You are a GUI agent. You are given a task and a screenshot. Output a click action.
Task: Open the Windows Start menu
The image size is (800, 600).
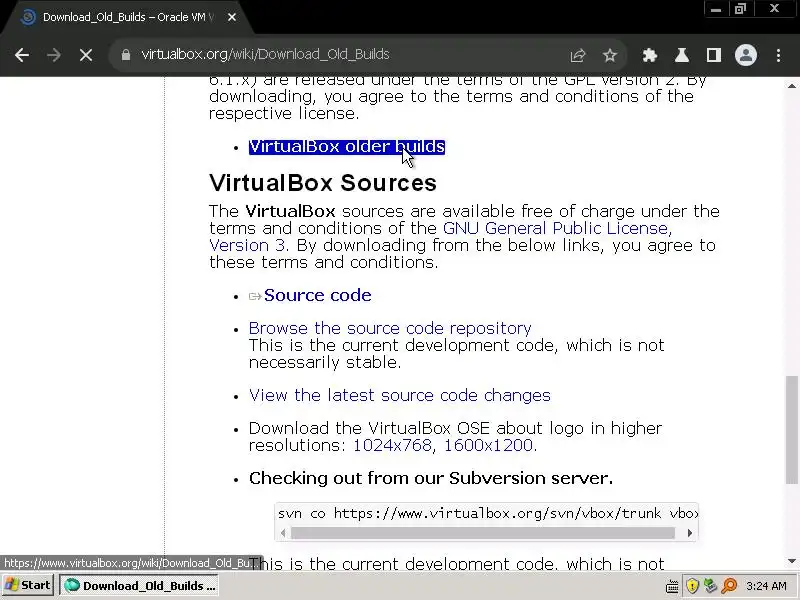[x=29, y=585]
